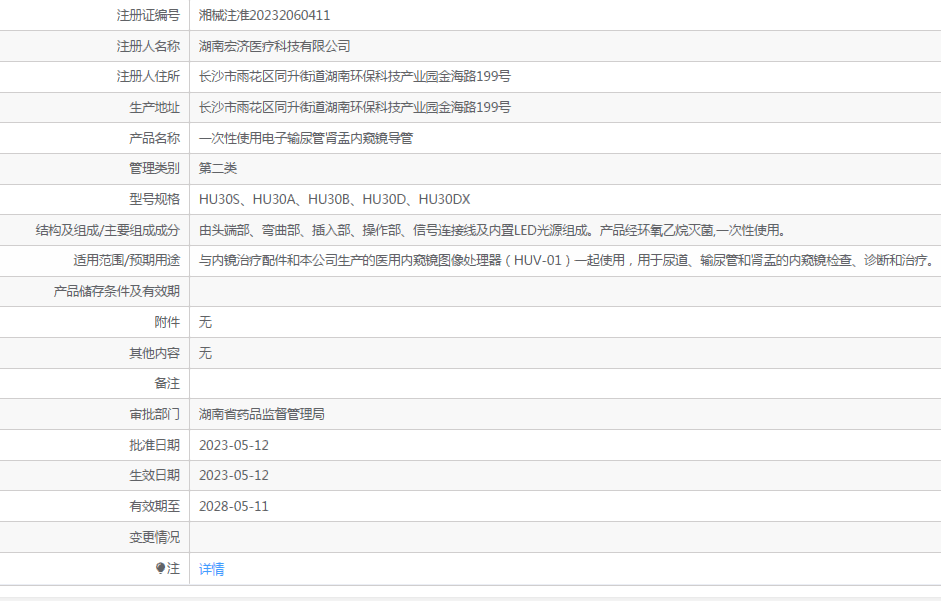The width and height of the screenshot is (941, 601).
Task: Select the address in 生产地址 row
Action: [355, 107]
